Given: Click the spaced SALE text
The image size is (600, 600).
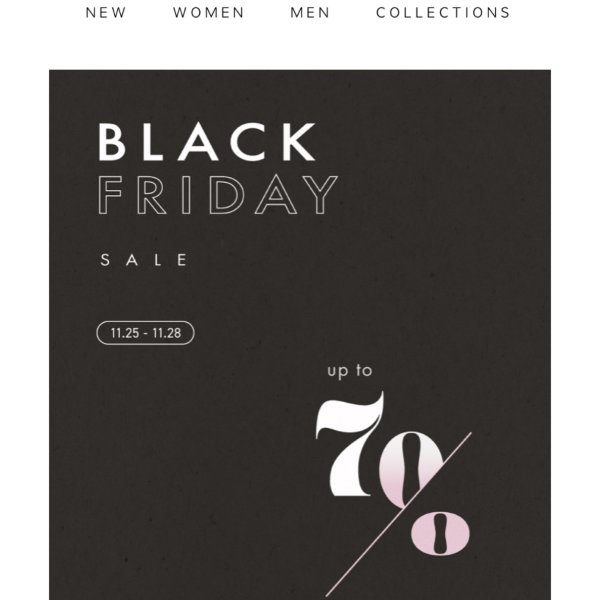Looking at the screenshot, I should click(144, 260).
